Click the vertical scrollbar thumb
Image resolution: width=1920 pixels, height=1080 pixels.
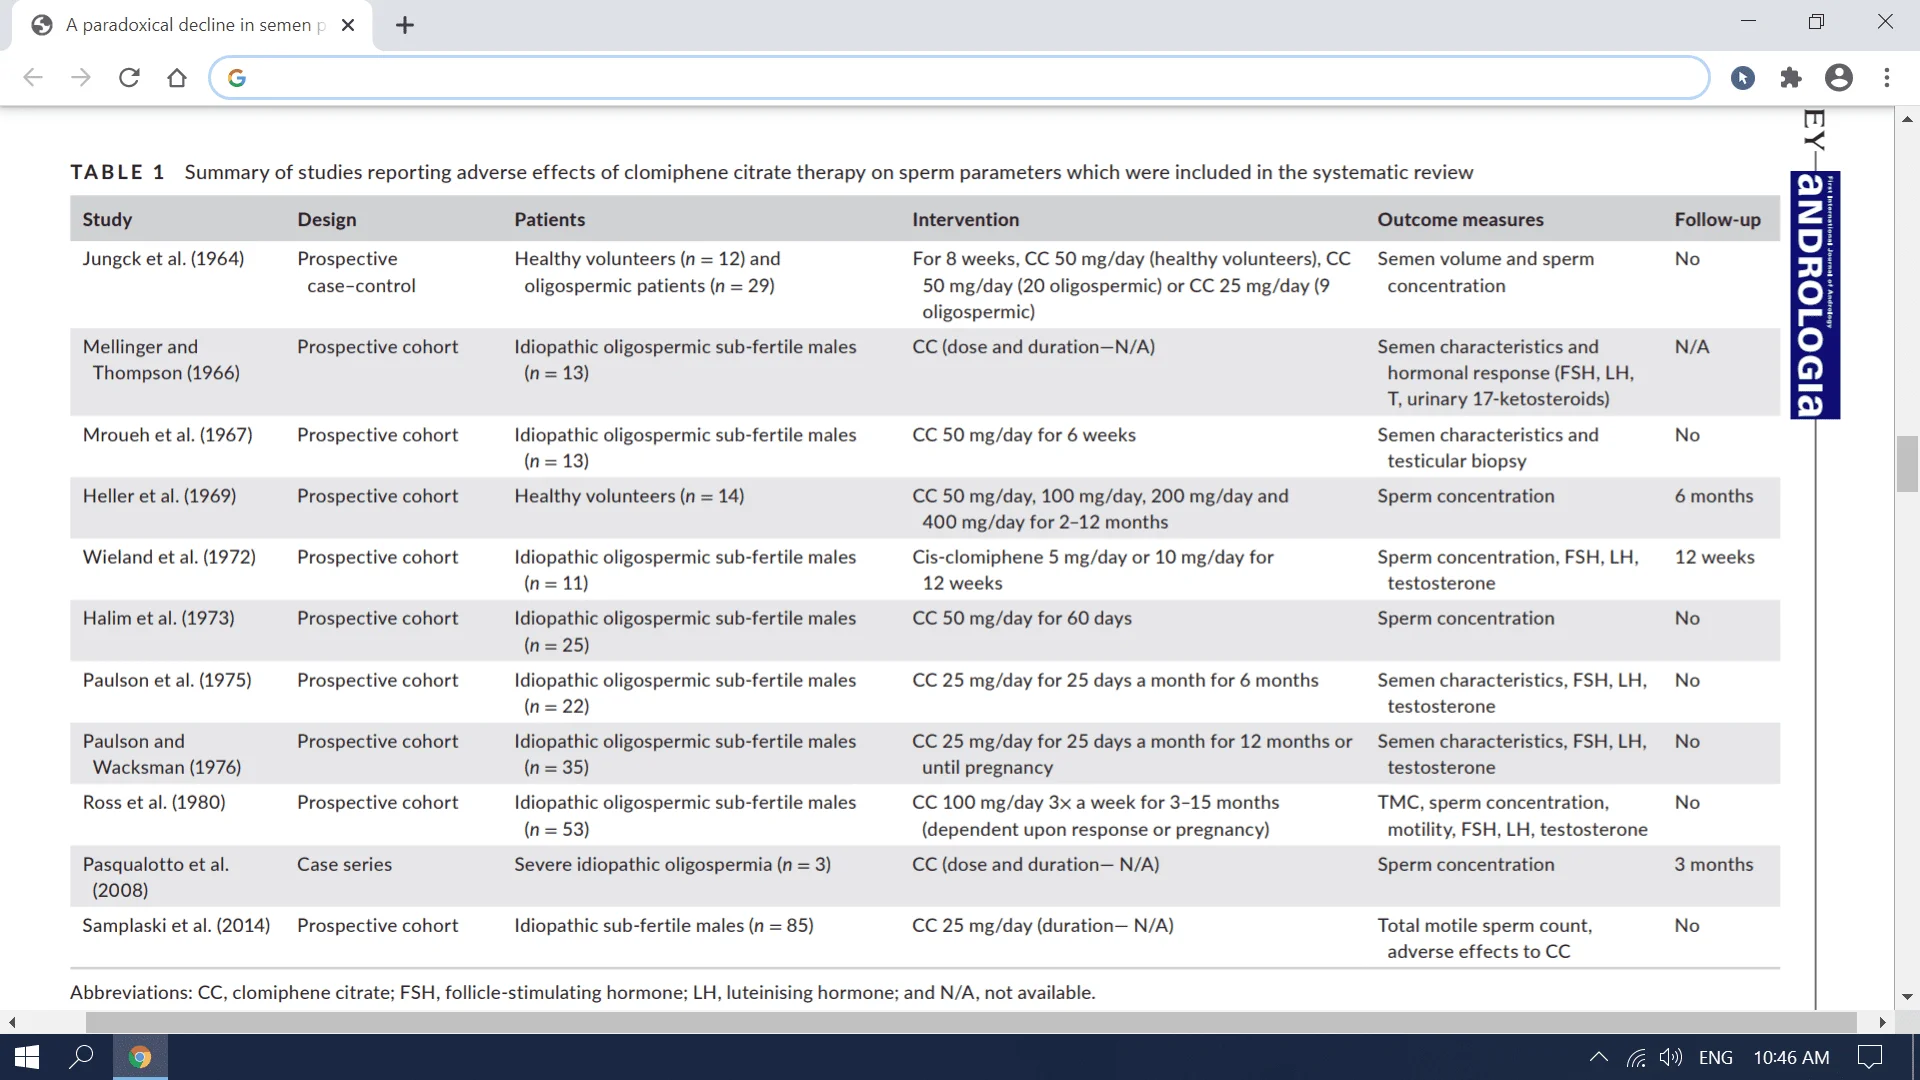[1907, 464]
